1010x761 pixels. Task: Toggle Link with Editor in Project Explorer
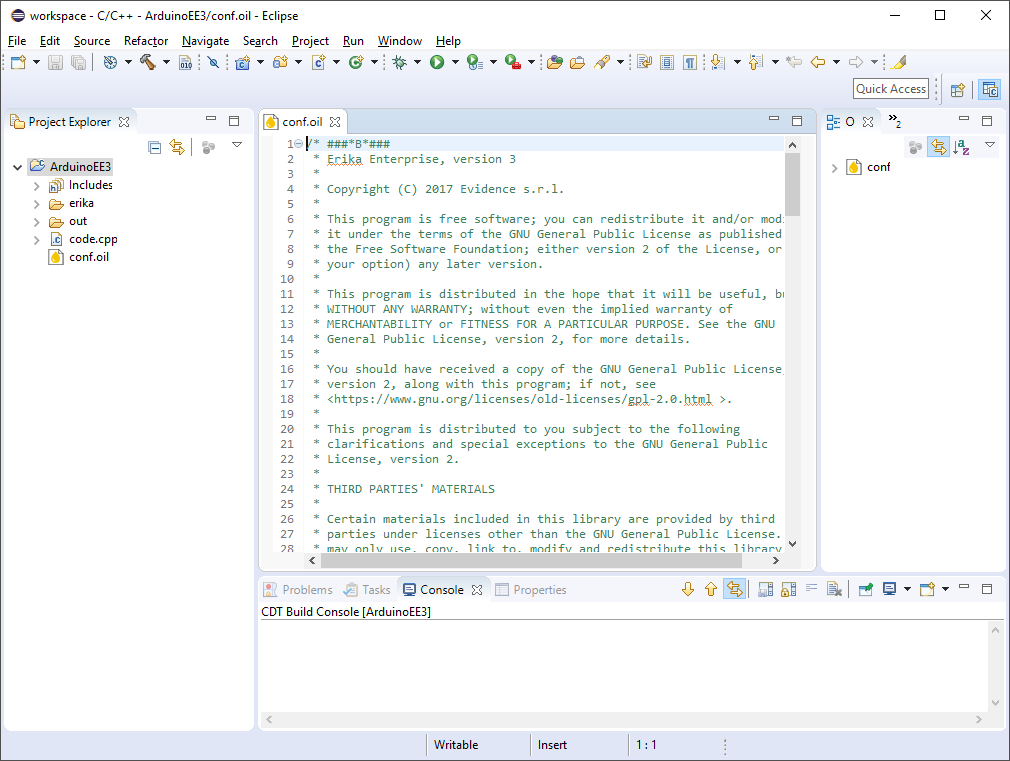(176, 148)
